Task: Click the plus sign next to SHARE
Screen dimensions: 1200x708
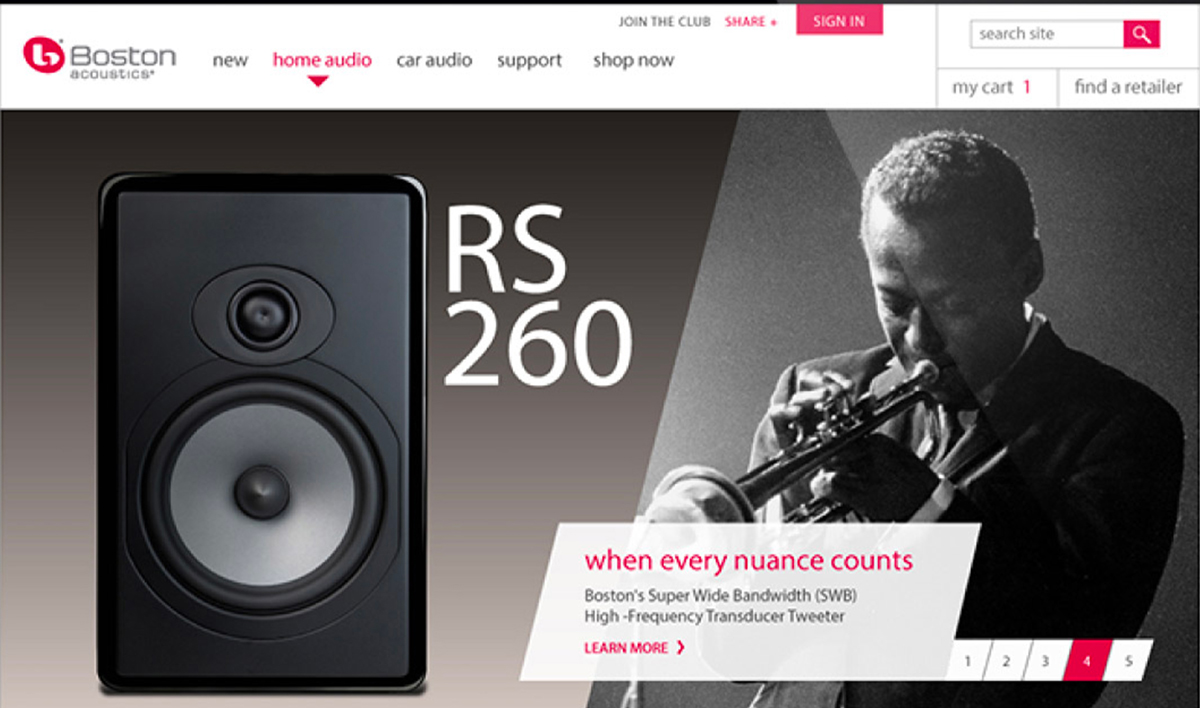Action: (773, 22)
